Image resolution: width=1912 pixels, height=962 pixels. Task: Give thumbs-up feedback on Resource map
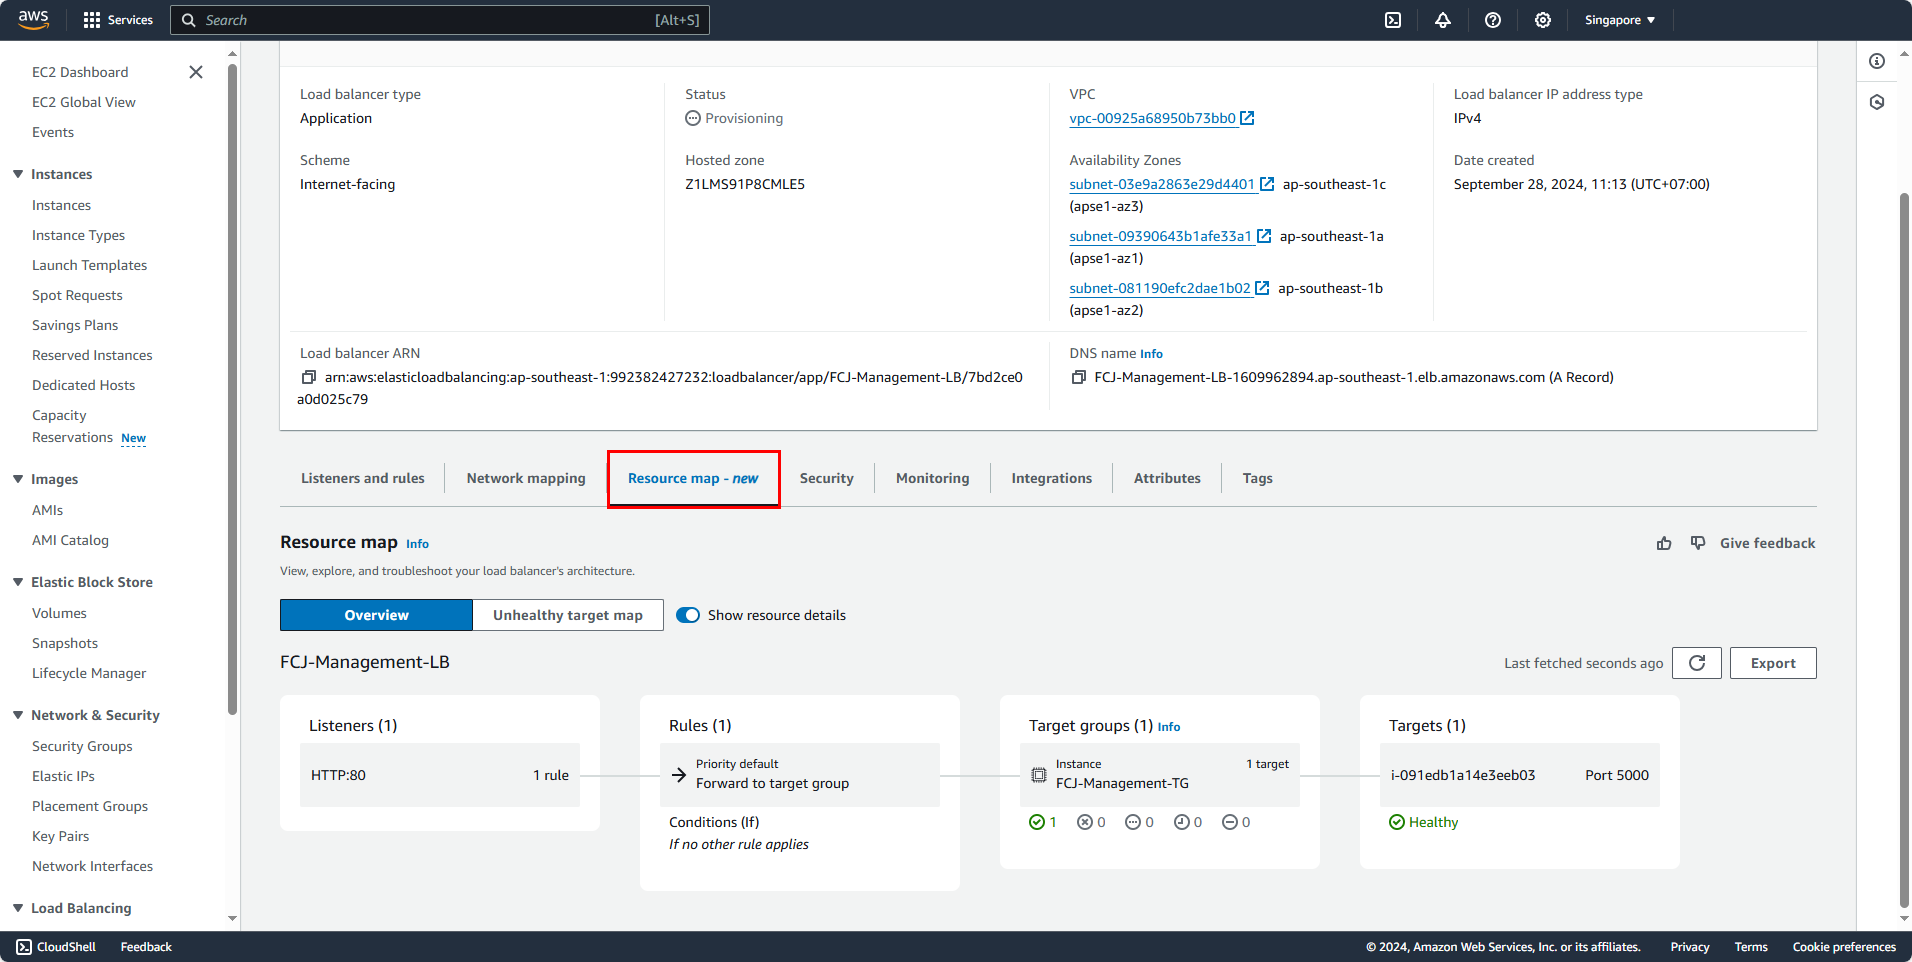click(1663, 543)
